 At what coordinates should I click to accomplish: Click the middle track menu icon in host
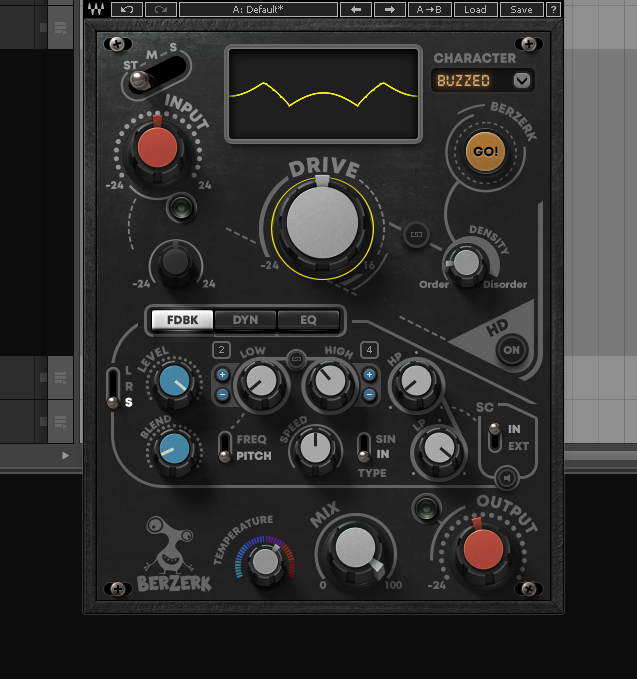60,378
